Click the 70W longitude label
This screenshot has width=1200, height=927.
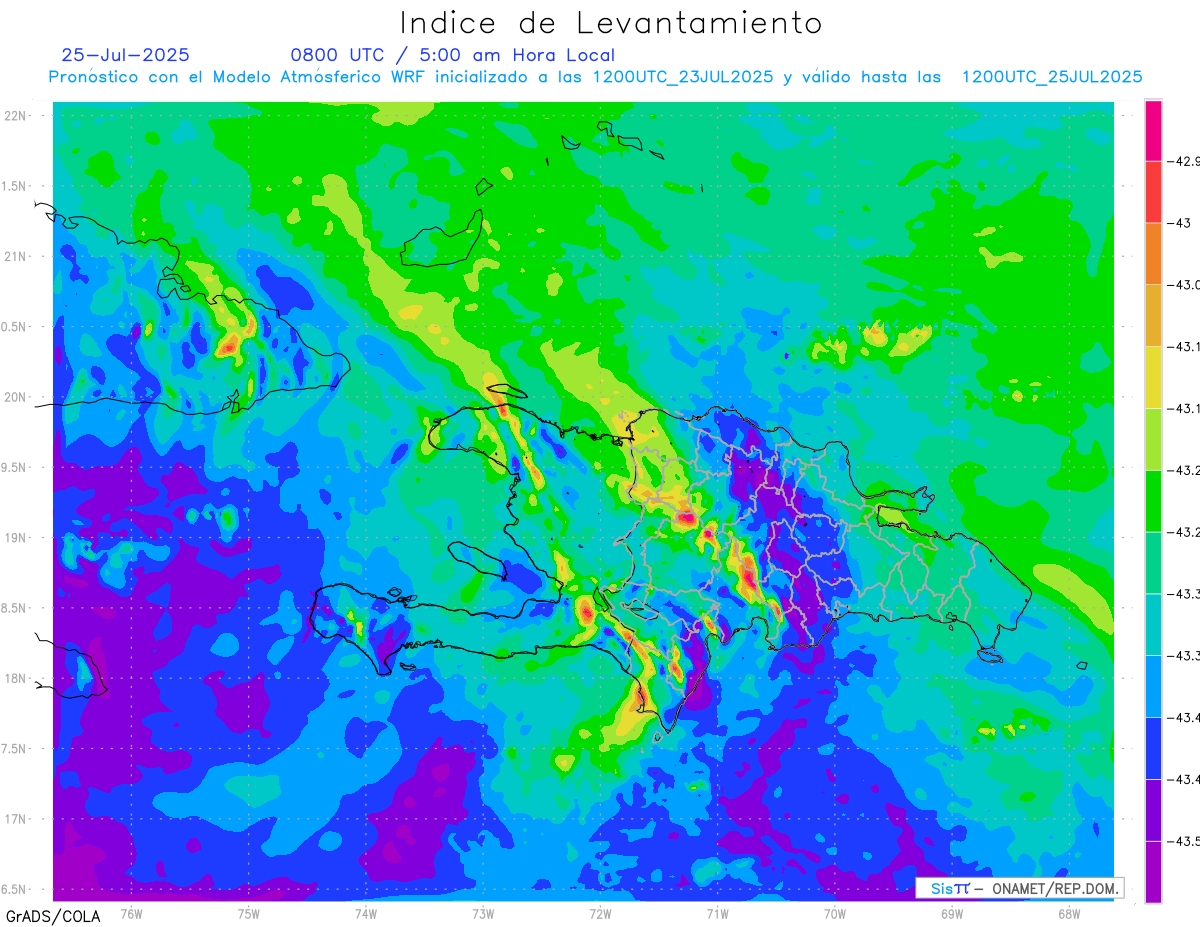coord(835,914)
